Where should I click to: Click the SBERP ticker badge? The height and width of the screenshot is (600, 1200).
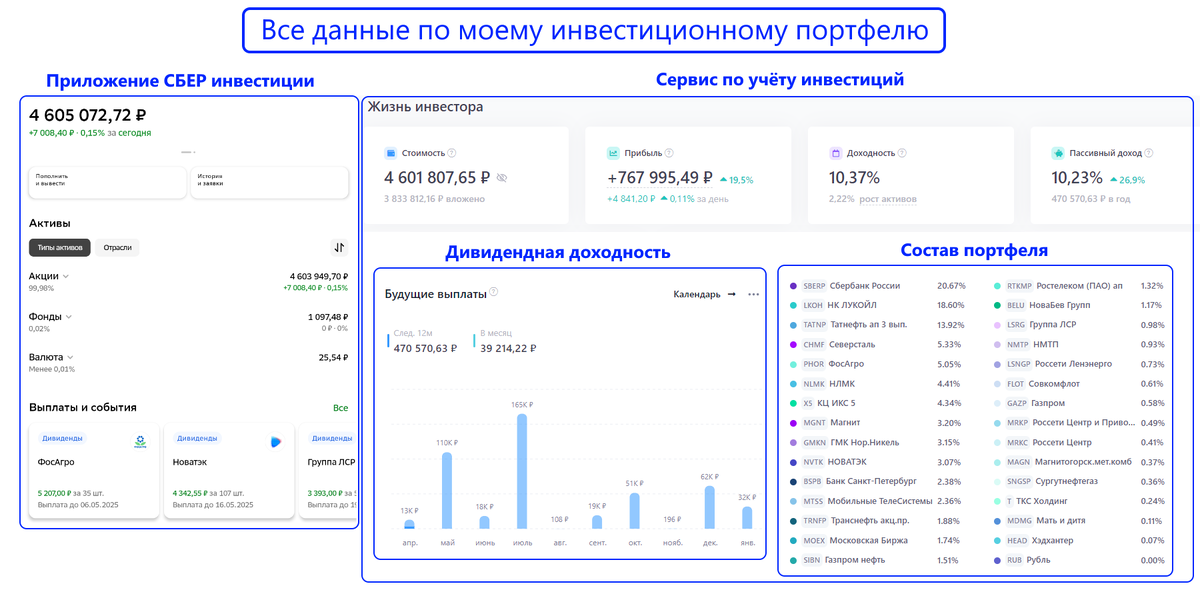coord(814,286)
